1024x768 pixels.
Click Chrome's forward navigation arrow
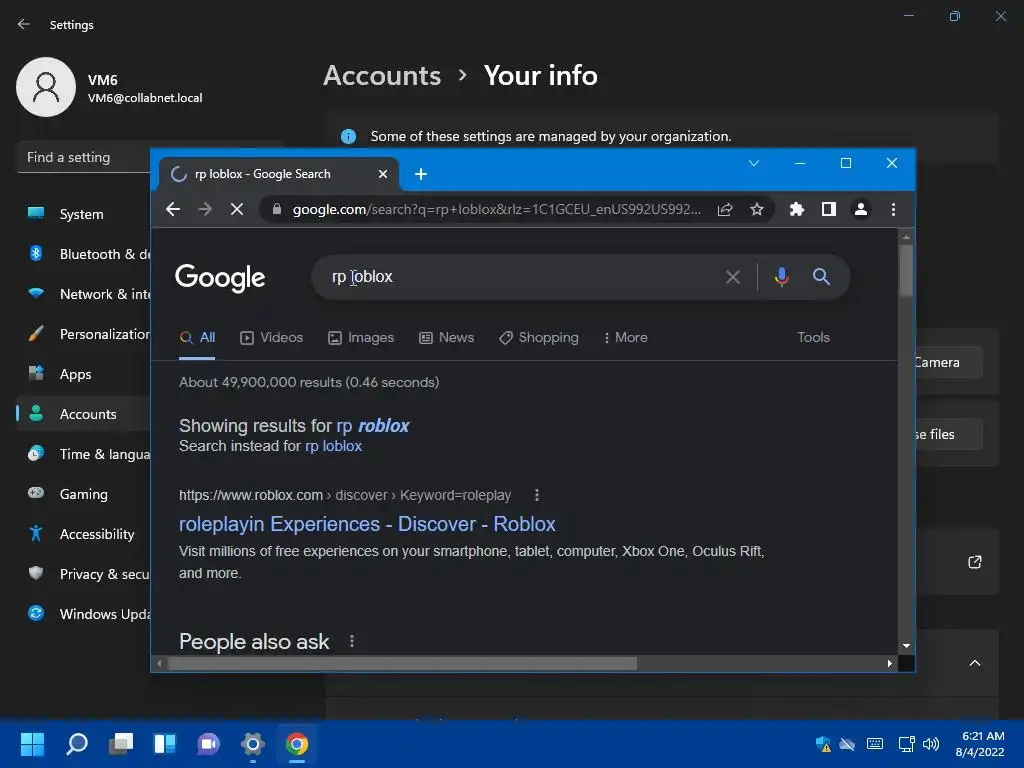tap(204, 209)
